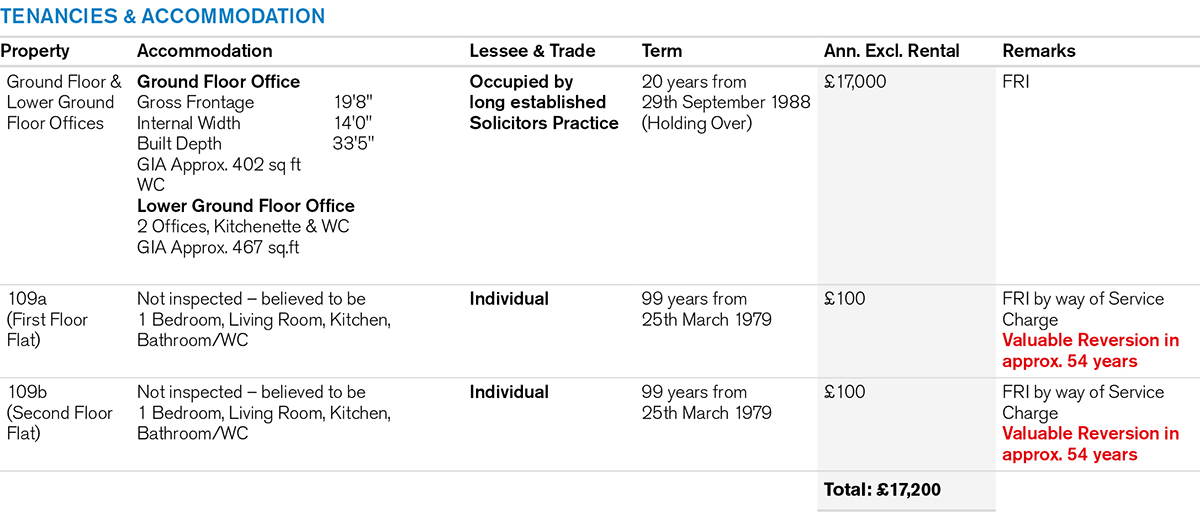Select the Accommodation column header
This screenshot has width=1200, height=520.
tap(204, 51)
